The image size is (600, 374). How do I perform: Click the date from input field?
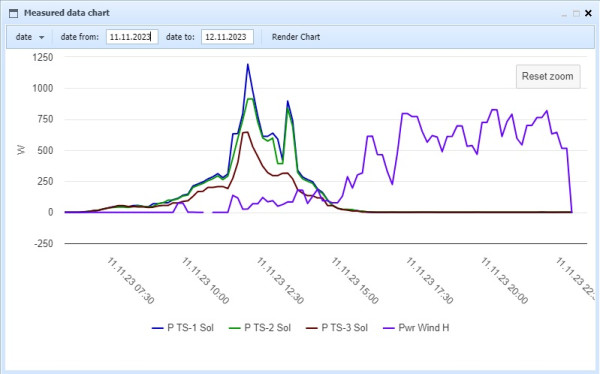click(132, 37)
